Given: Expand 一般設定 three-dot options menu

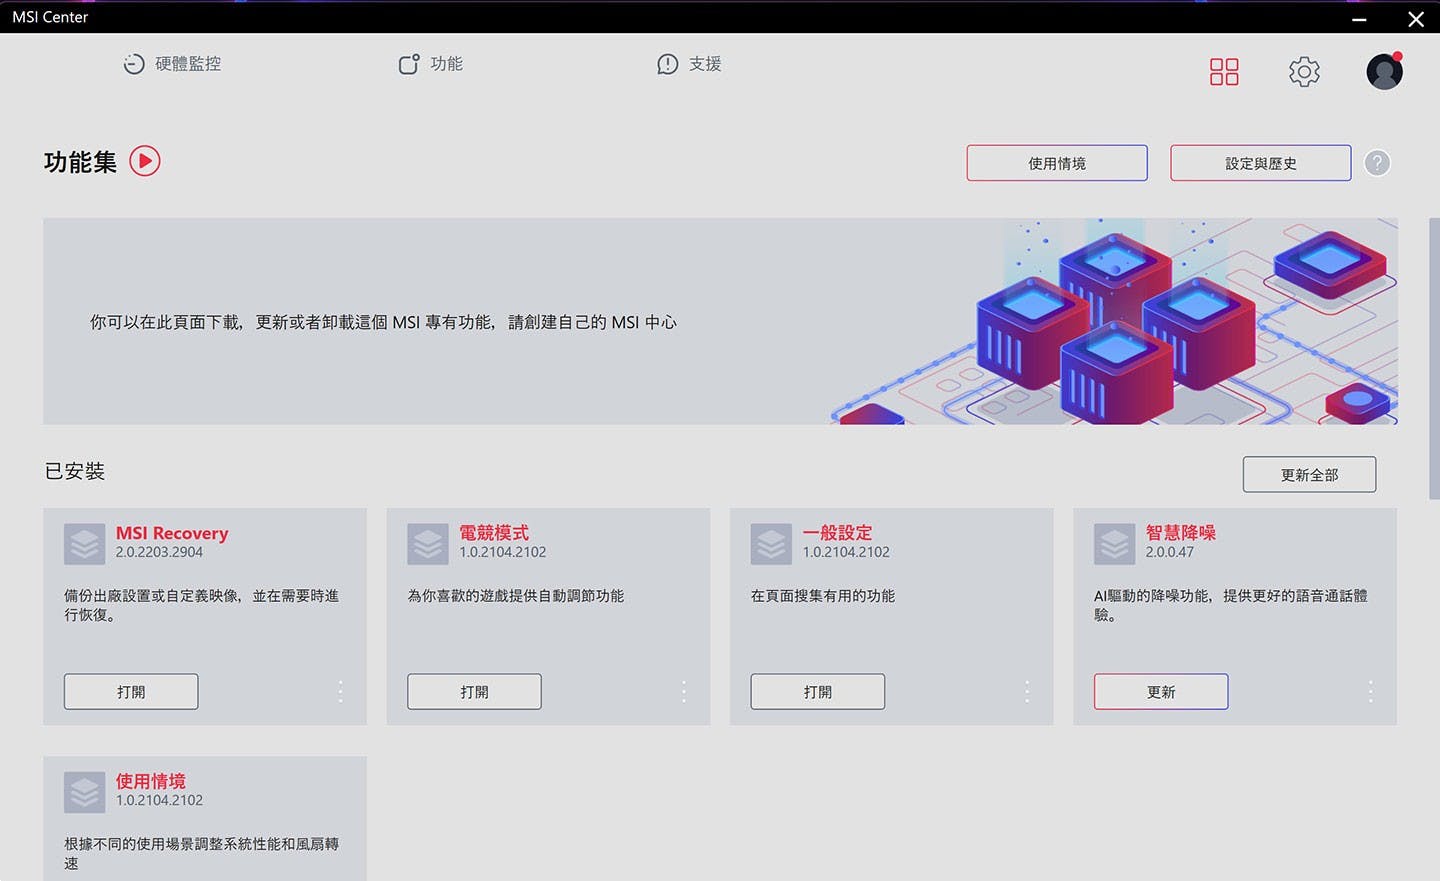Looking at the screenshot, I should click(1026, 691).
